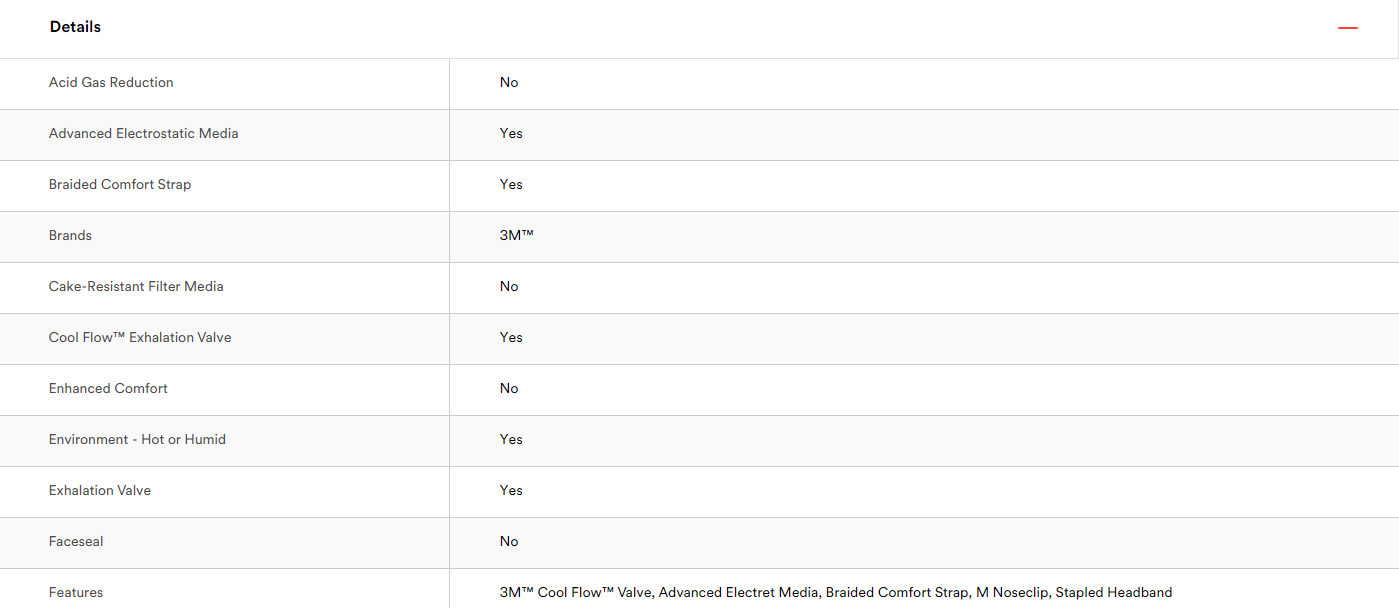
Task: Click the Features value listing Cool Flow Valve
Action: pos(836,593)
